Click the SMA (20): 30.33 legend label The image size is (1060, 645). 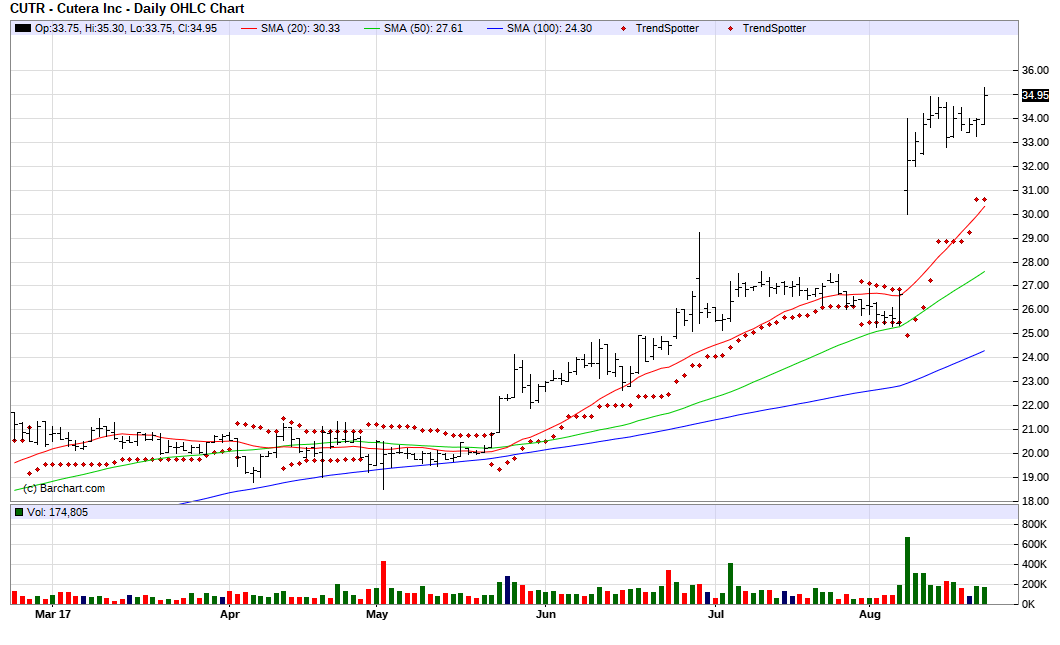pyautogui.click(x=300, y=28)
